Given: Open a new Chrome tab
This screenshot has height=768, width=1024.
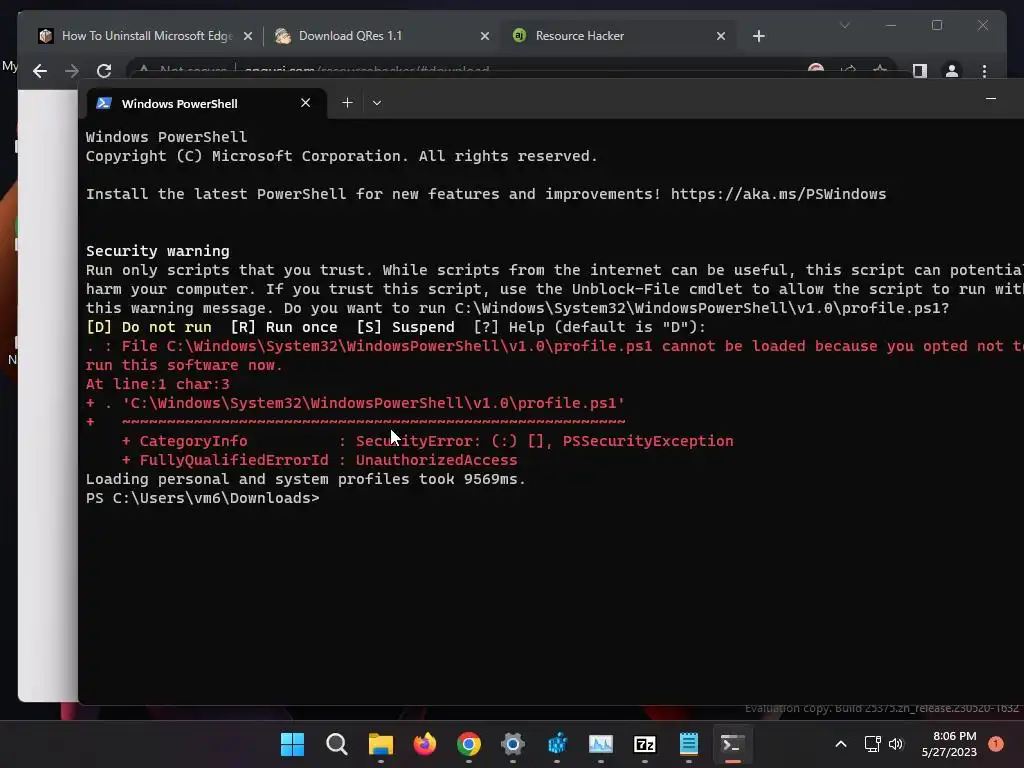Looking at the screenshot, I should tap(758, 36).
